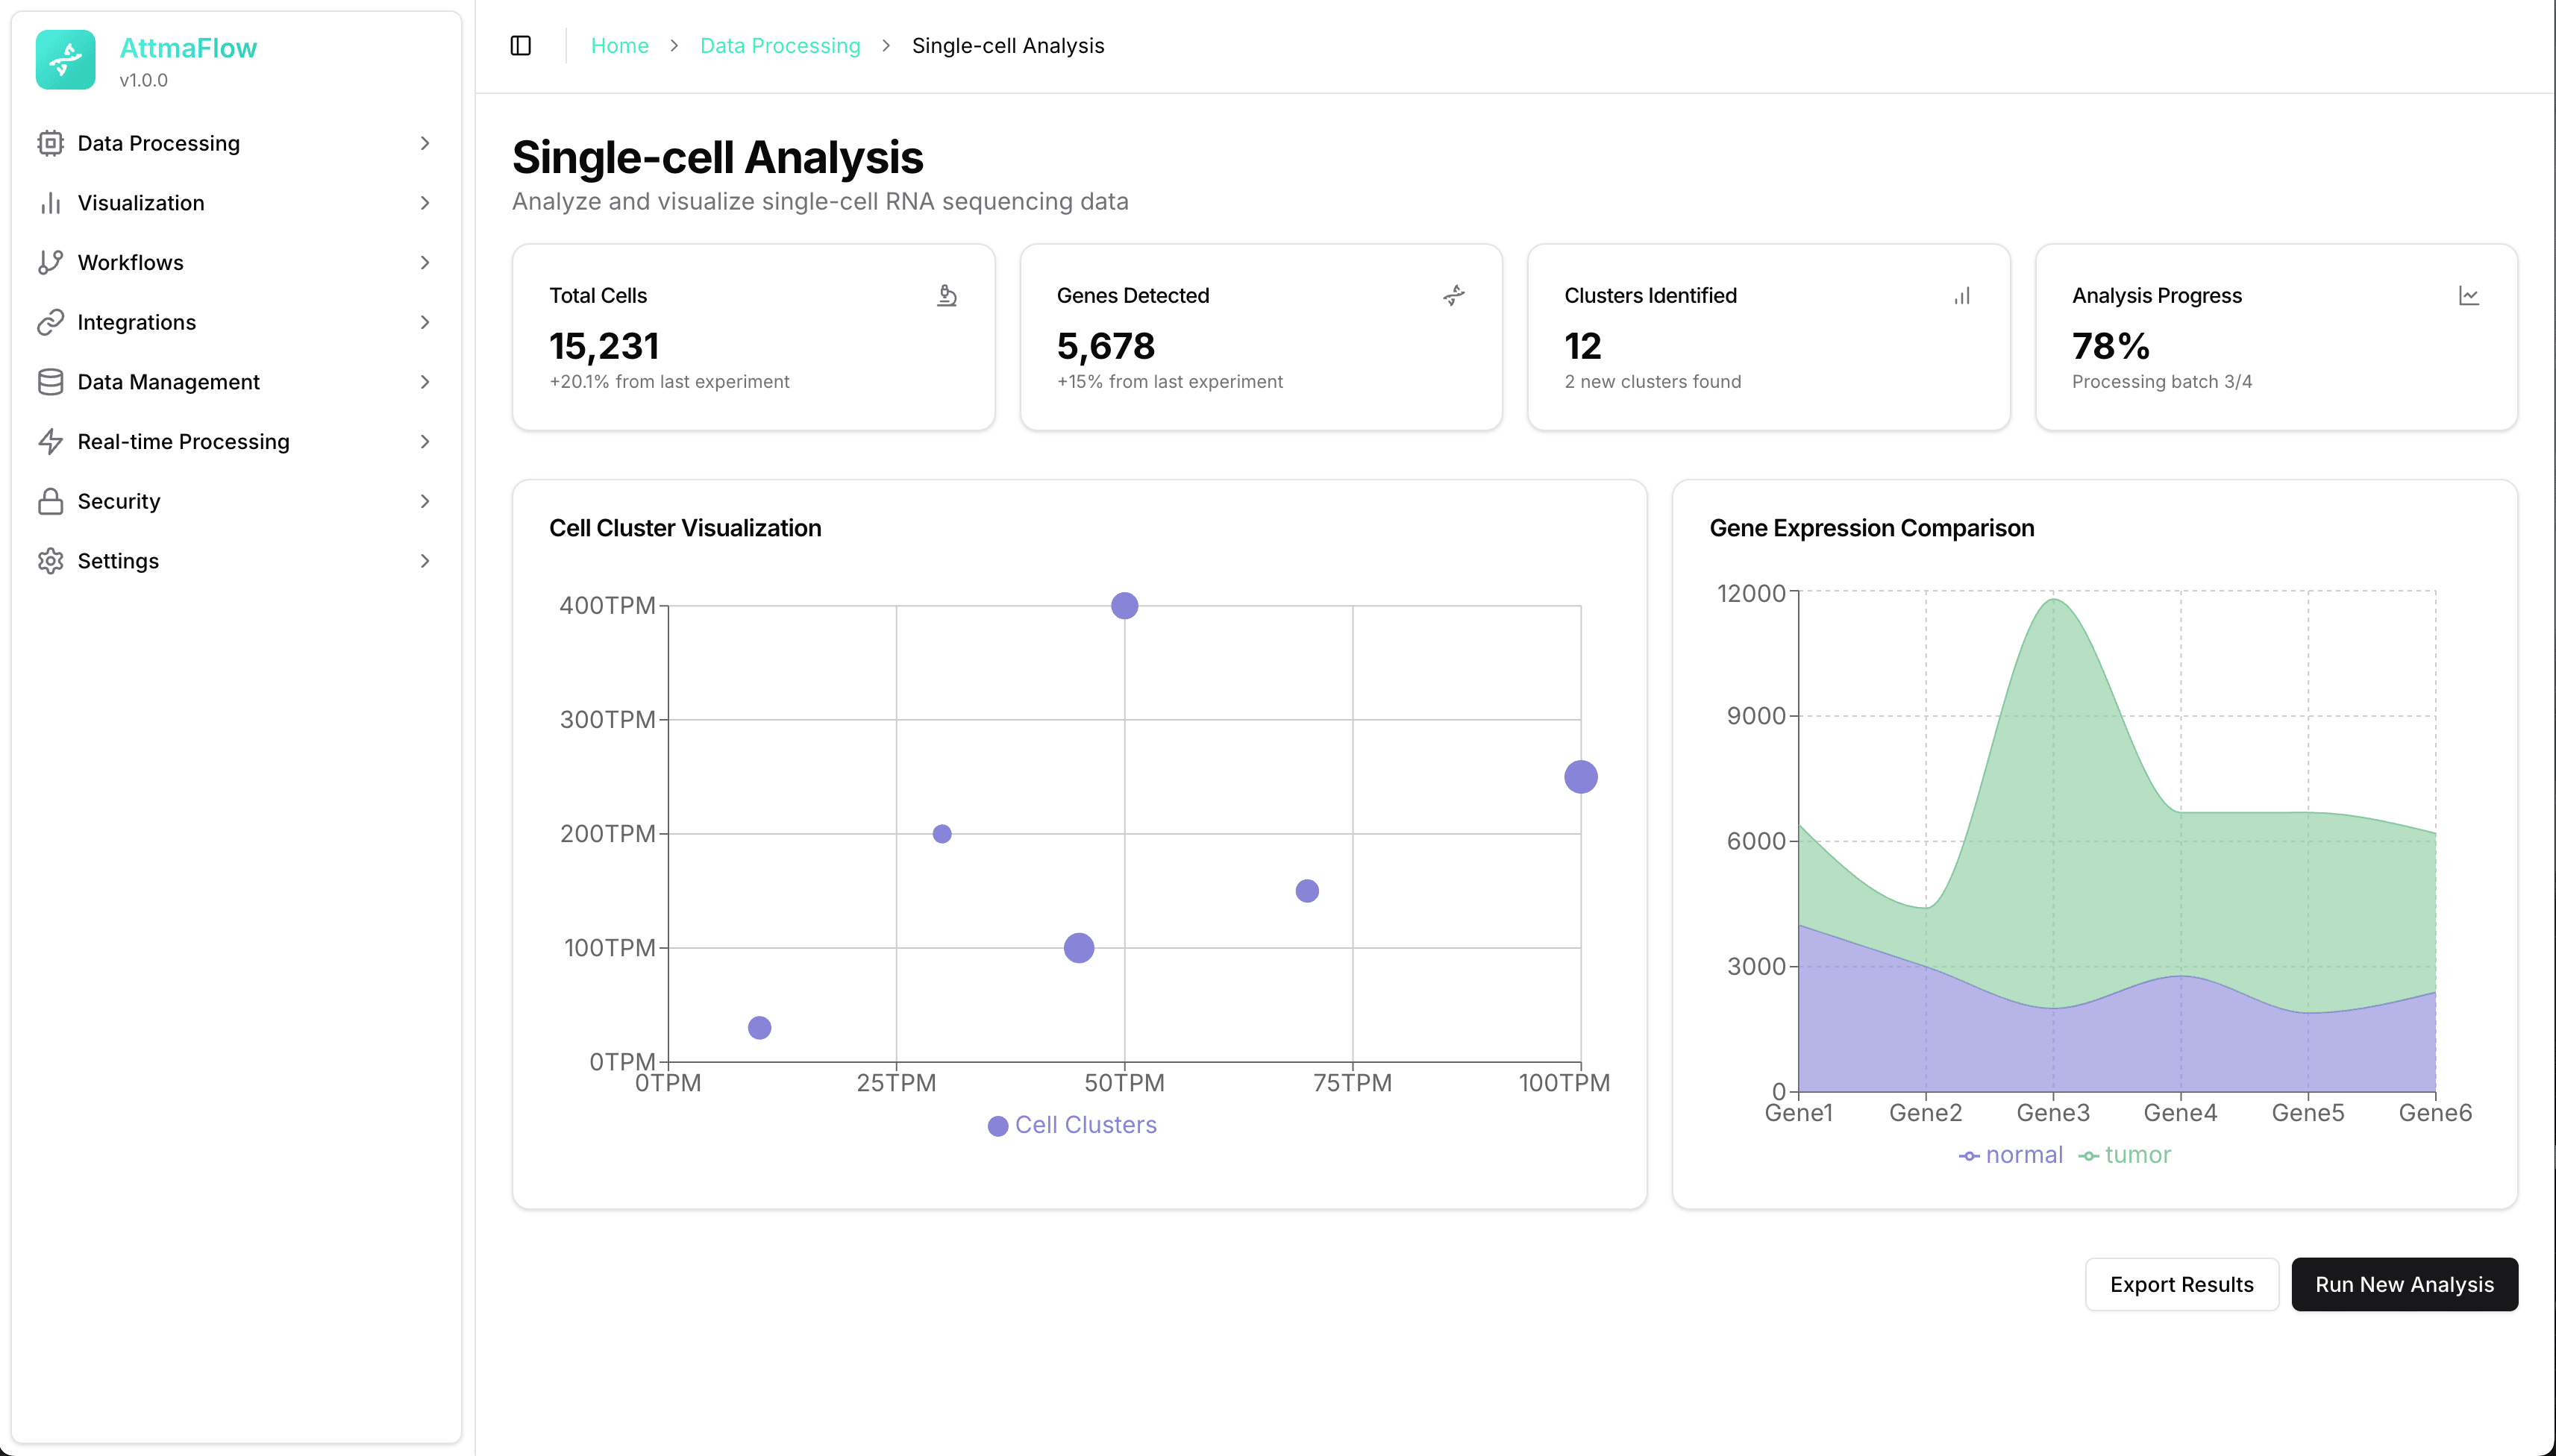Screen dimensions: 2556x1456
Task: Expand the Settings menu section
Action: [x=118, y=561]
